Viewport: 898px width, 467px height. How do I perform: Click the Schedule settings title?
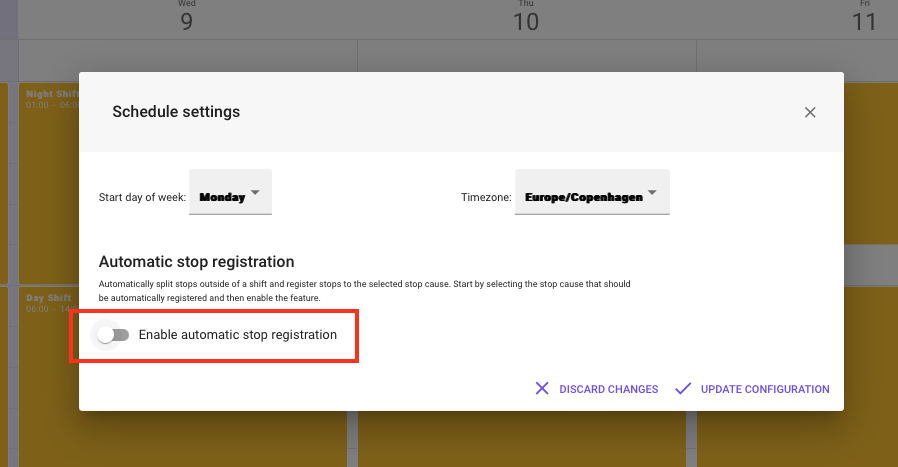[176, 112]
